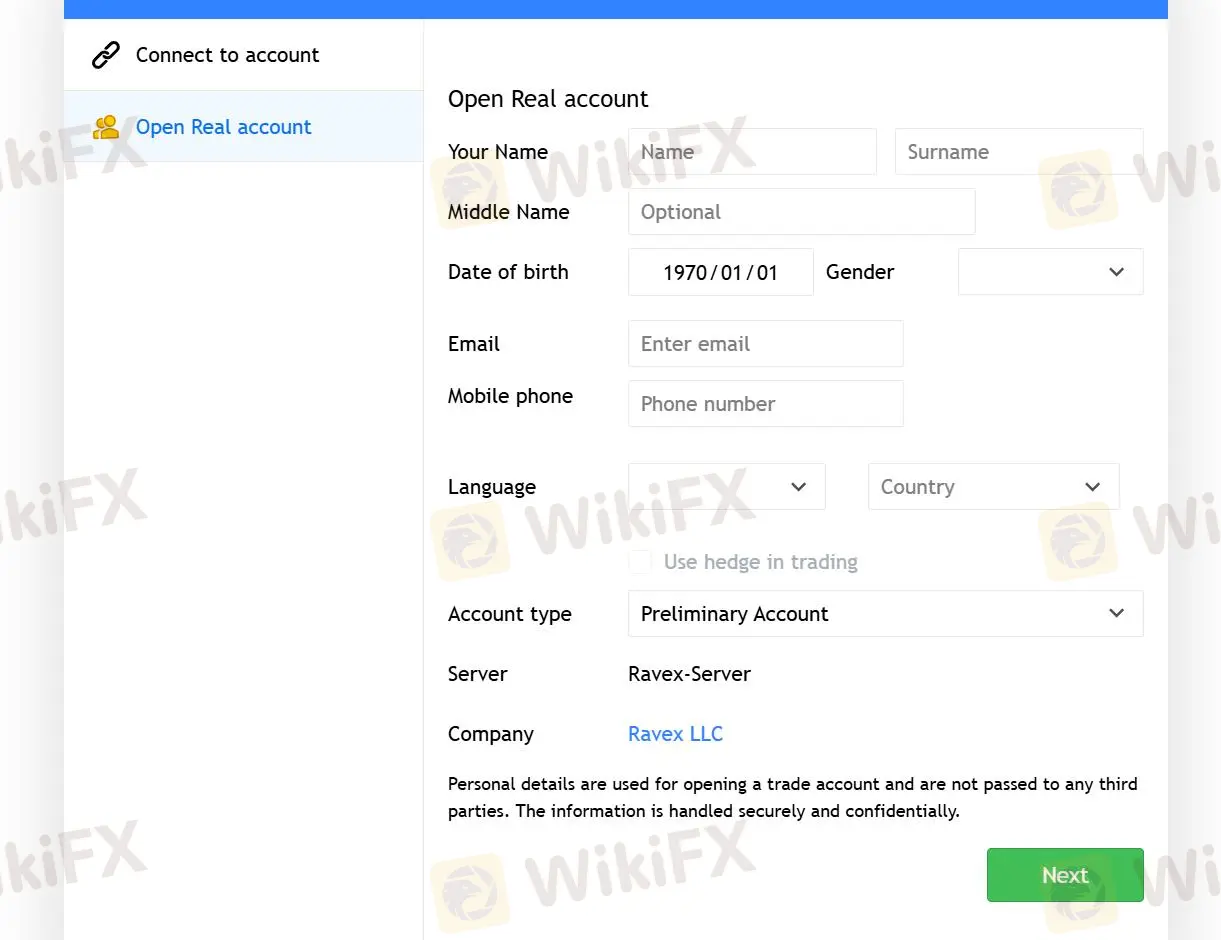The height and width of the screenshot is (940, 1221).
Task: Click the Email label
Action: coord(474,344)
